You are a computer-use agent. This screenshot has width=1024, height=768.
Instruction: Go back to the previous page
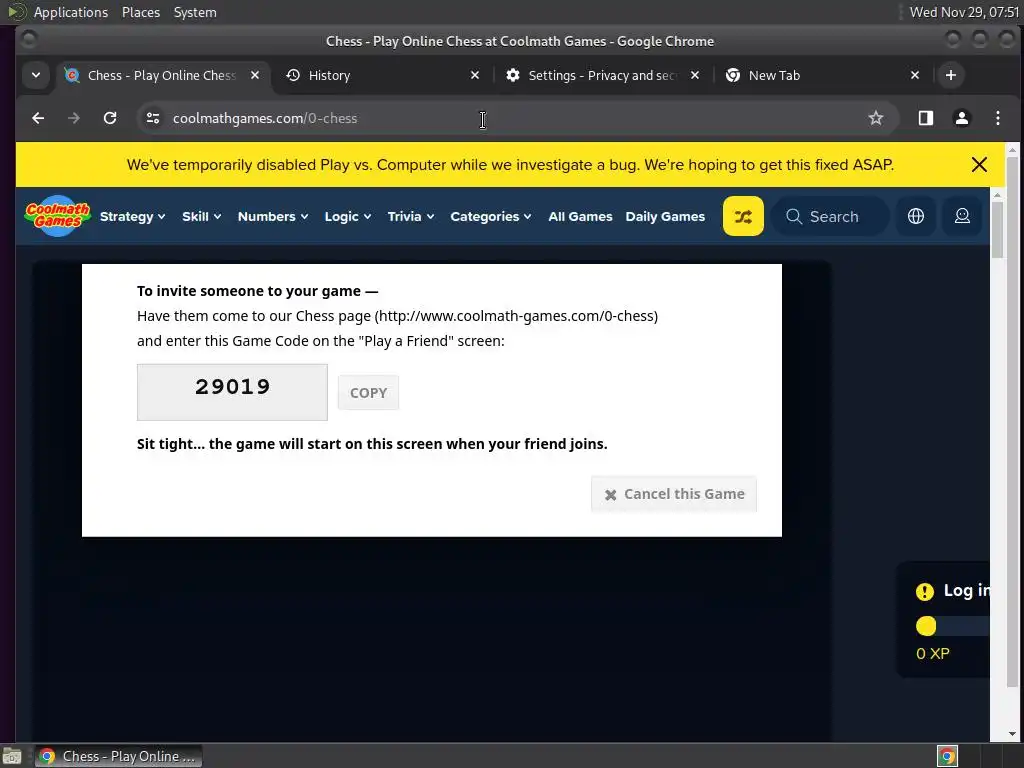tap(38, 118)
